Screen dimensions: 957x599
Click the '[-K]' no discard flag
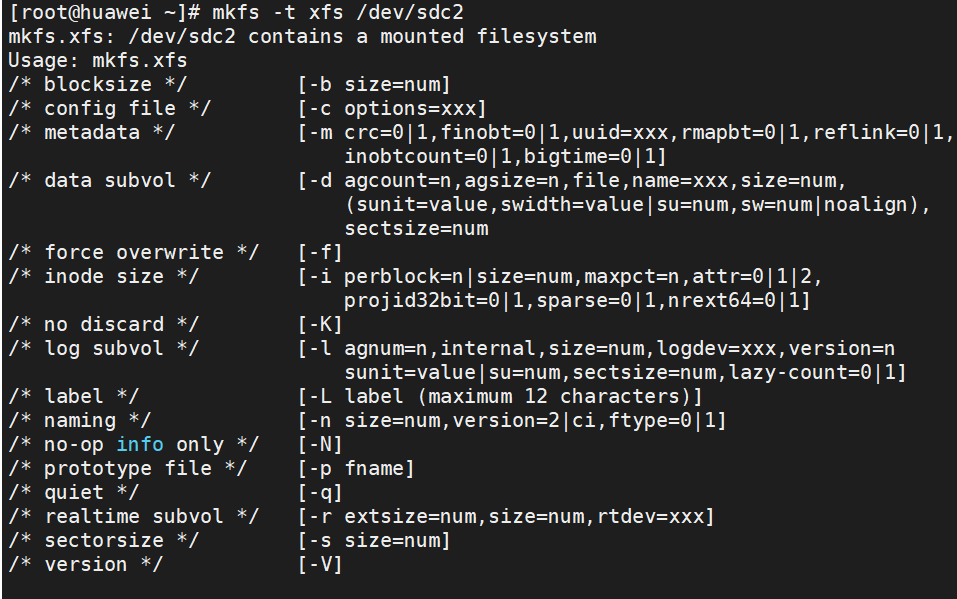click(x=320, y=325)
